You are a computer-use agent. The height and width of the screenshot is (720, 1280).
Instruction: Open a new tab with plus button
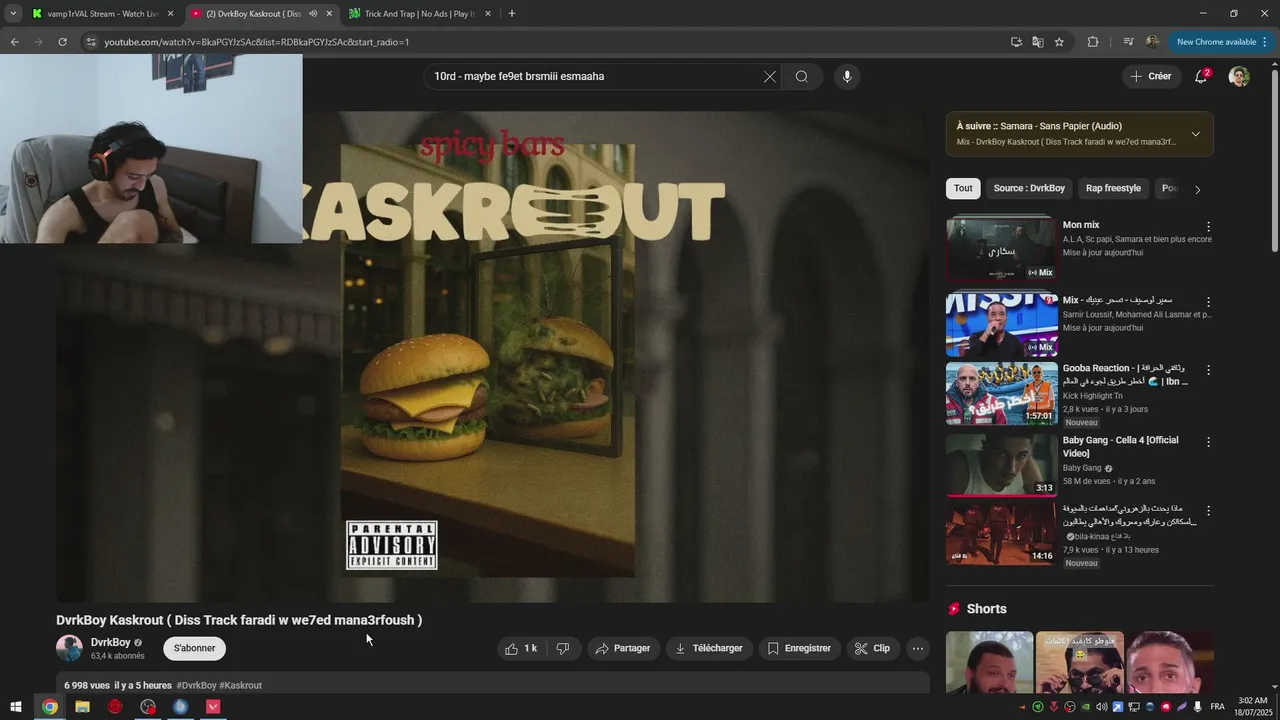pyautogui.click(x=512, y=14)
